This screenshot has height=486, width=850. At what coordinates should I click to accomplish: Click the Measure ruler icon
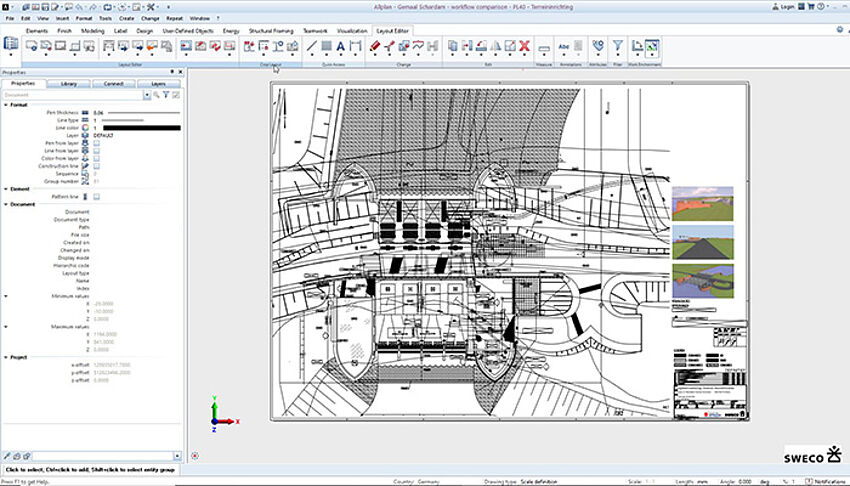544,47
